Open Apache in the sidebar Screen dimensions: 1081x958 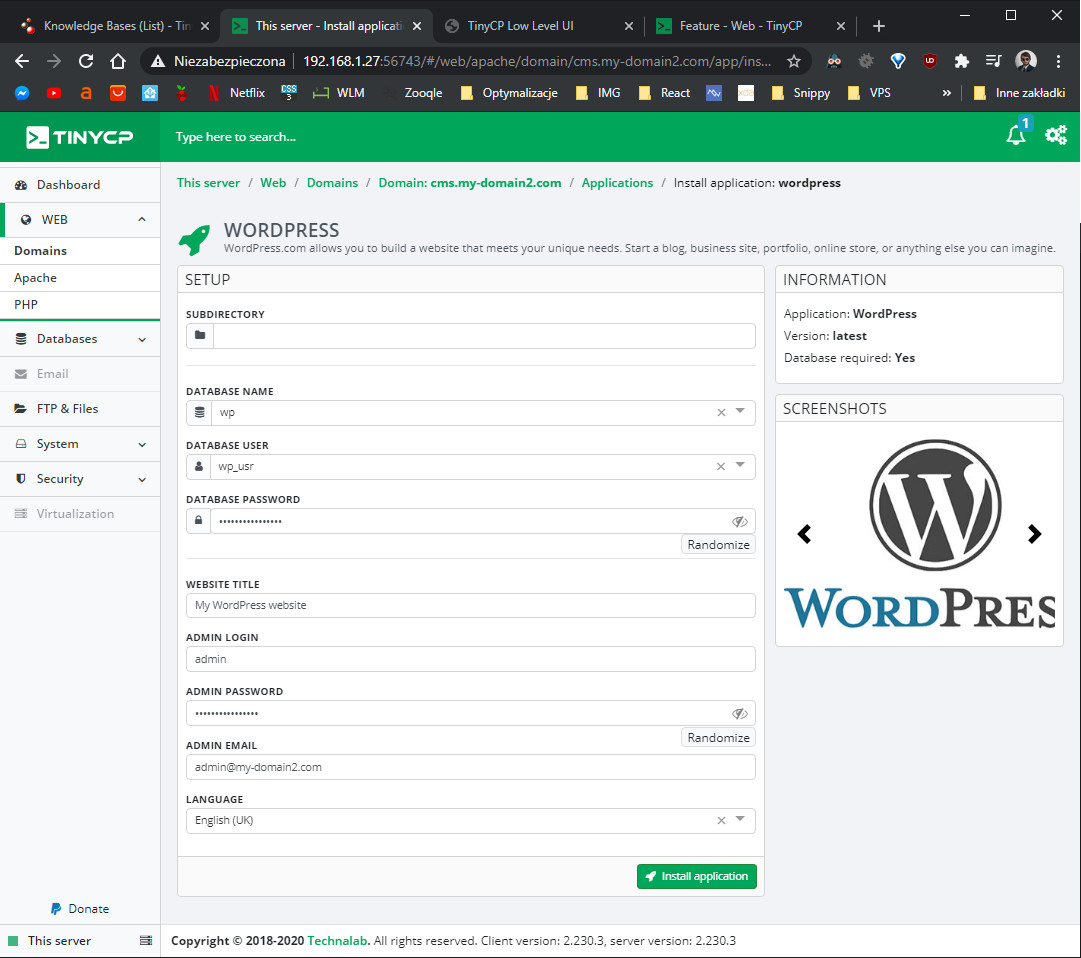click(80, 278)
